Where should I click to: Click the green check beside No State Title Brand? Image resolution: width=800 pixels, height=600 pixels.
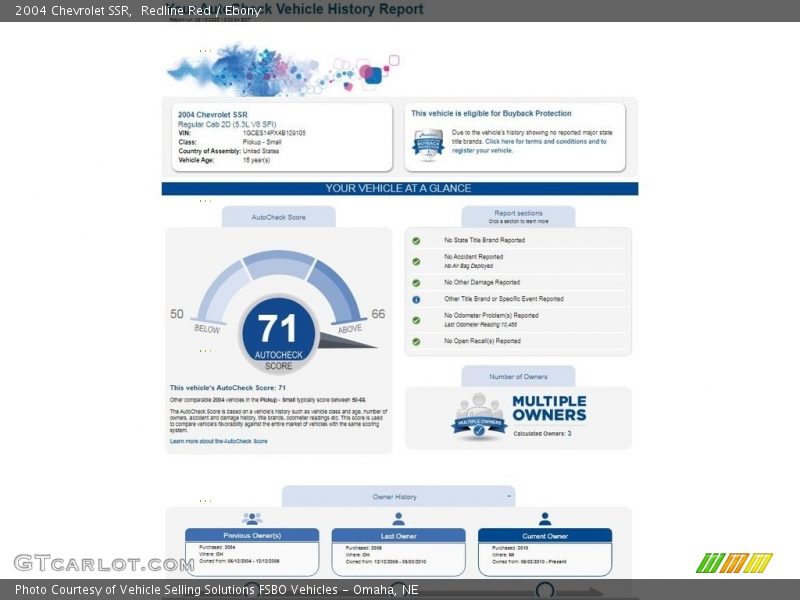tap(416, 241)
